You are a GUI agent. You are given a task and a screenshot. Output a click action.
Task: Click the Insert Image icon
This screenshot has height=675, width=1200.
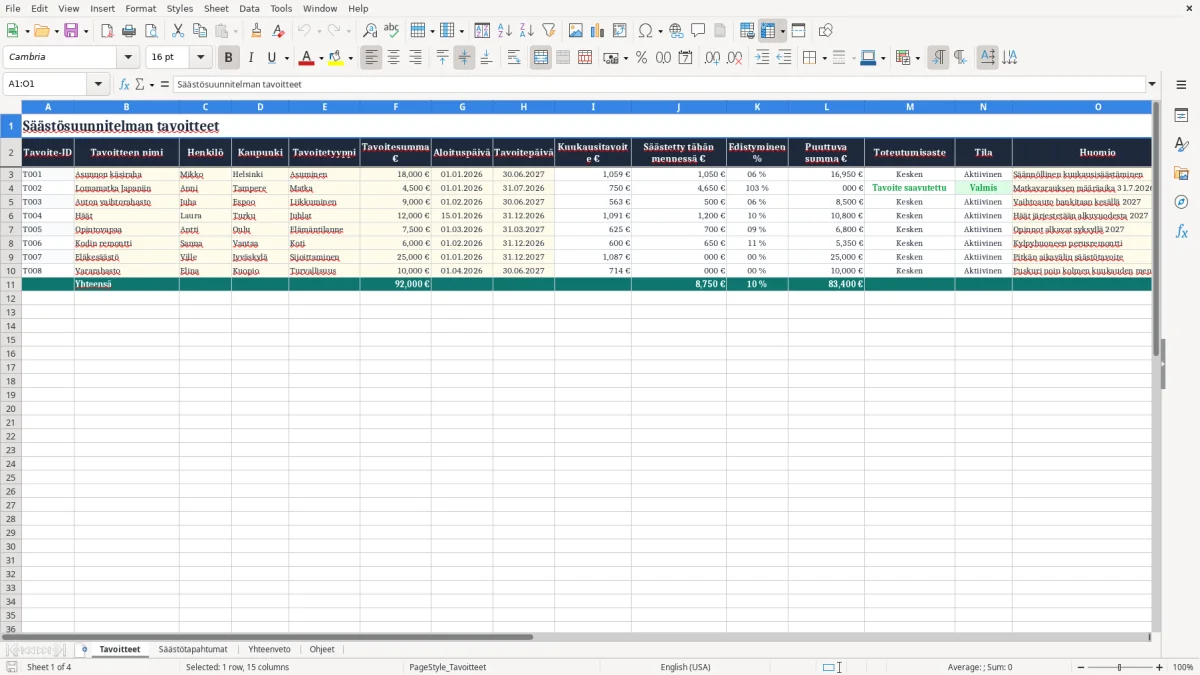tap(576, 31)
